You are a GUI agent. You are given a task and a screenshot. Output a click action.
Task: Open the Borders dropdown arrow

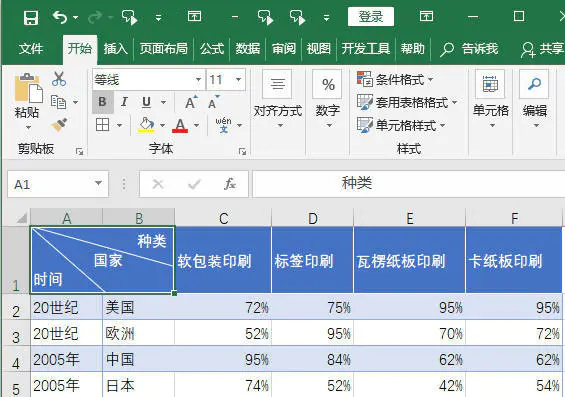[119, 125]
